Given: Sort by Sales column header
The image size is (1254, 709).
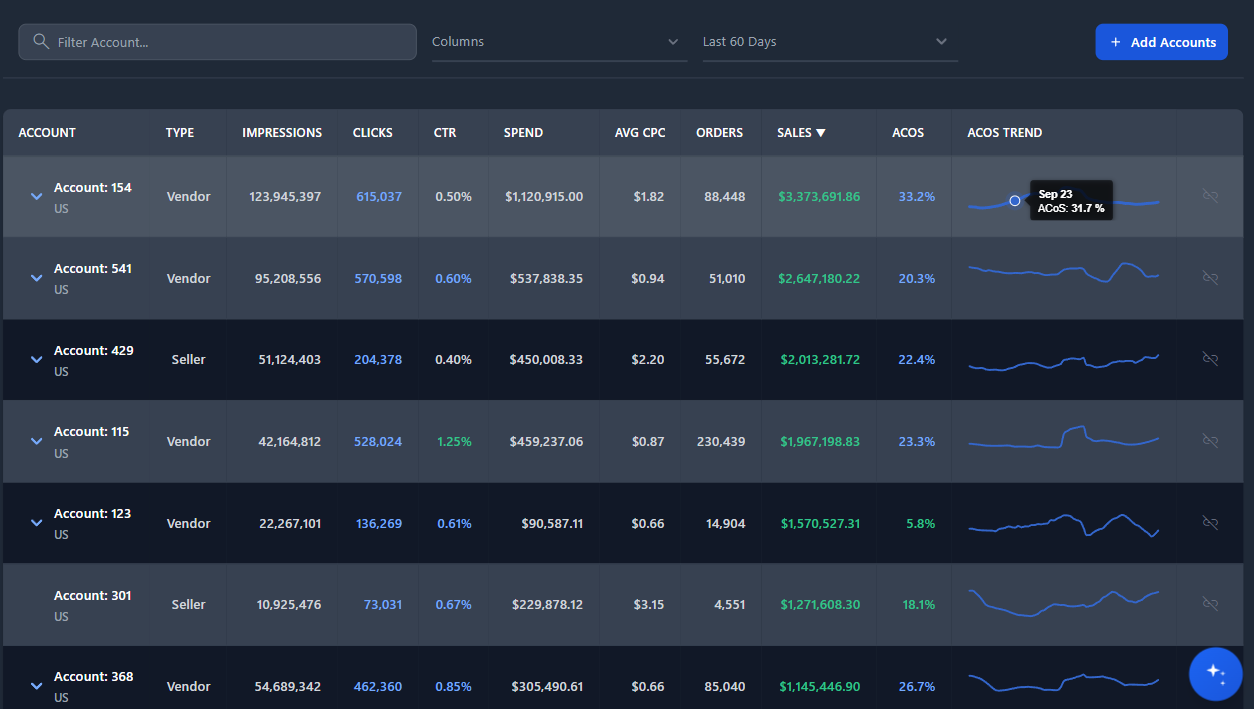Looking at the screenshot, I should click(801, 133).
